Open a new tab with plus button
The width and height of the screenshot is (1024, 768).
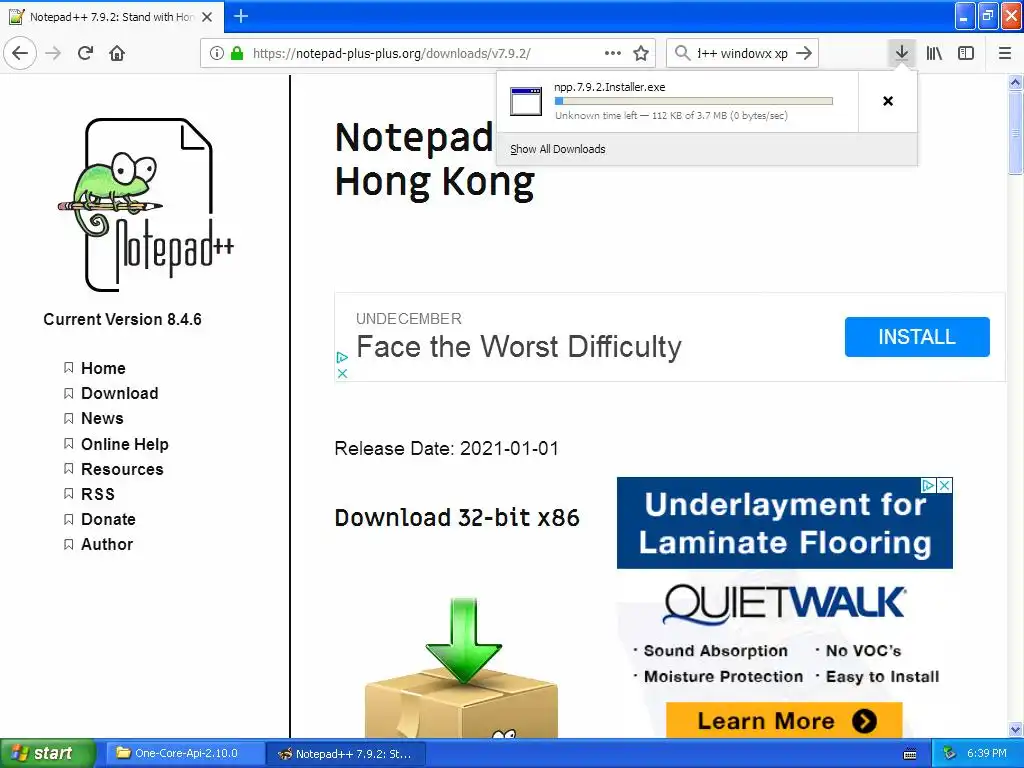(241, 16)
